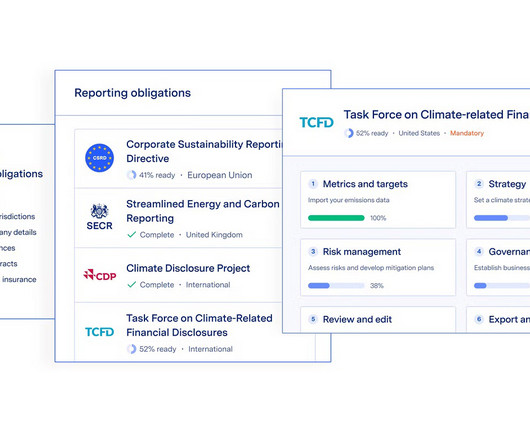The height and width of the screenshot is (442, 530).
Task: Click the 'insurance' item in left panel
Action: click(19, 279)
